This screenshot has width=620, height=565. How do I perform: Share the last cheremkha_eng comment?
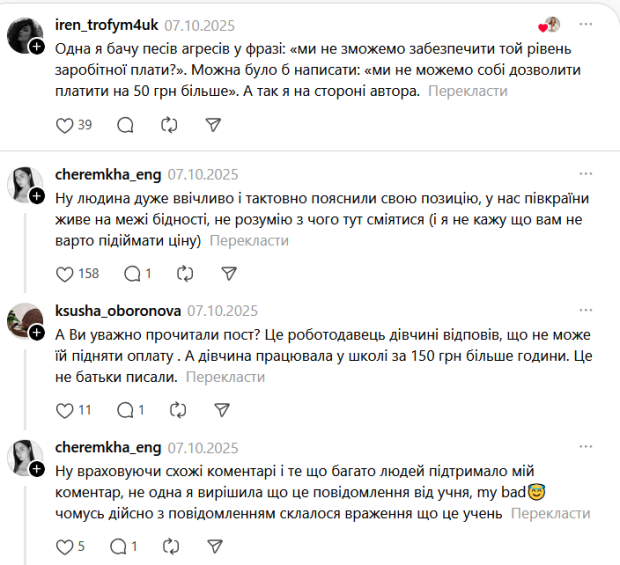click(215, 546)
